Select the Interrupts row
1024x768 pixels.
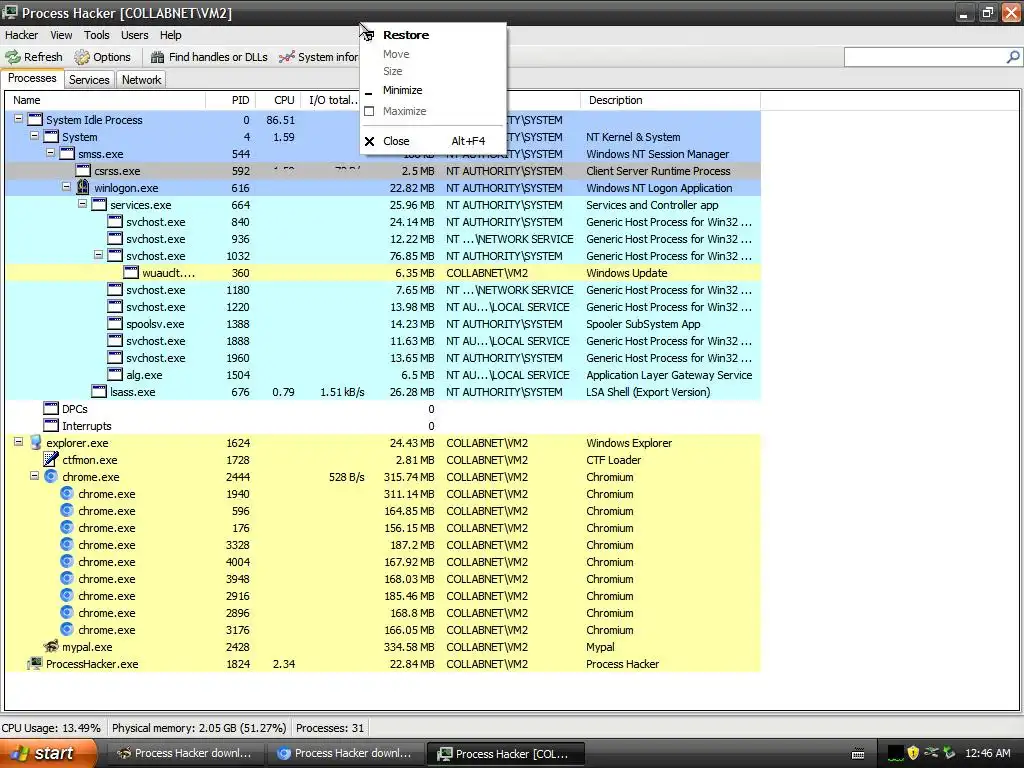pos(383,426)
